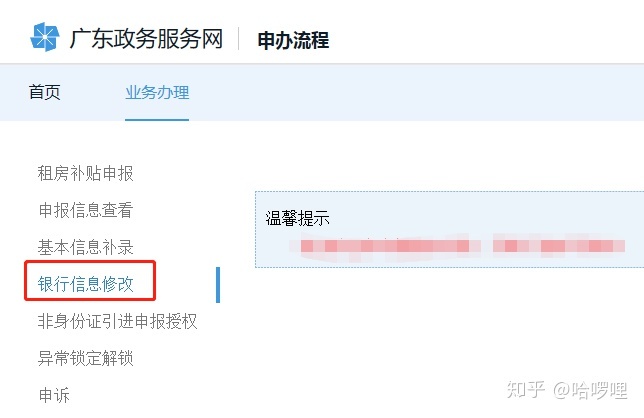This screenshot has height=418, width=644.
Task: Switch to the 业务办理 tab
Action: pyautogui.click(x=157, y=92)
